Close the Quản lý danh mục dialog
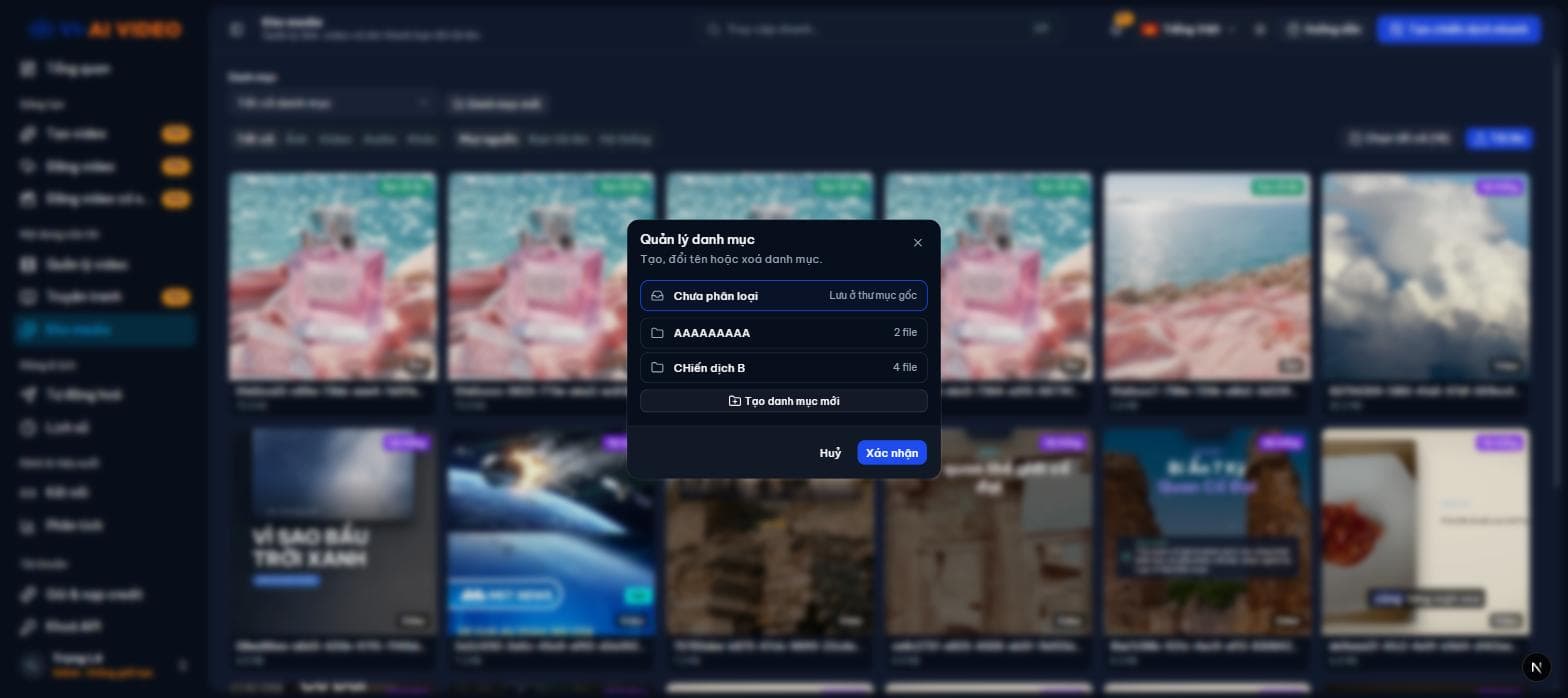The height and width of the screenshot is (698, 1568). pos(918,242)
